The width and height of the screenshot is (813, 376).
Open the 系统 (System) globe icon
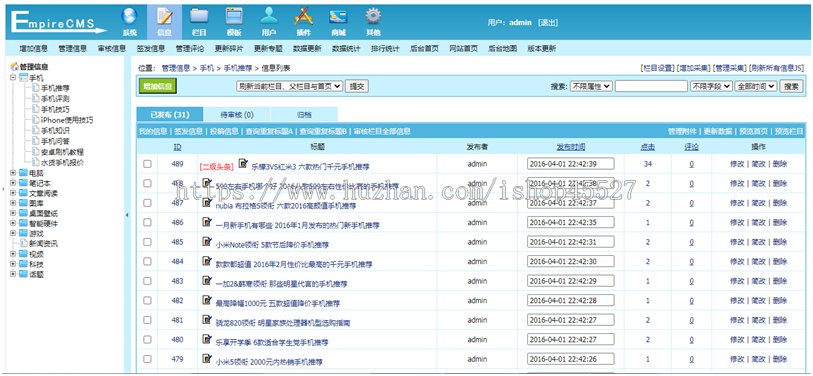tap(130, 17)
